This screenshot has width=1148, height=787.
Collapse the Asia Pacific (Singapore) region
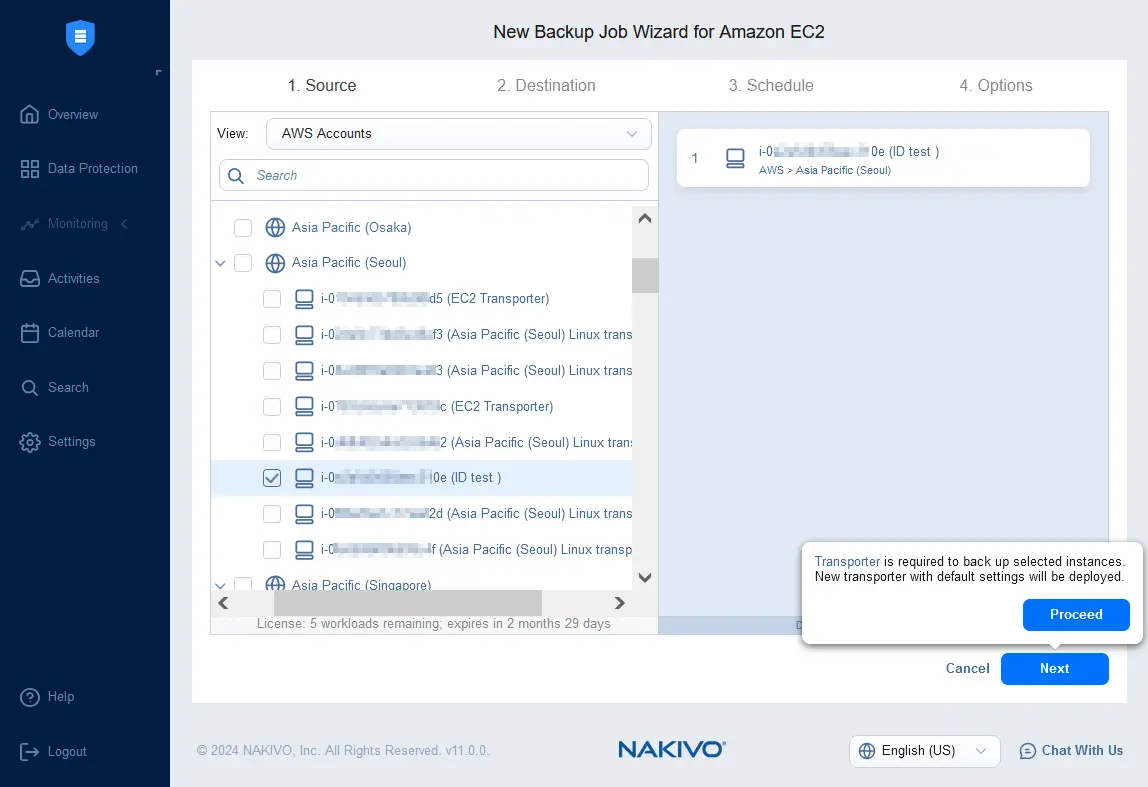(220, 586)
